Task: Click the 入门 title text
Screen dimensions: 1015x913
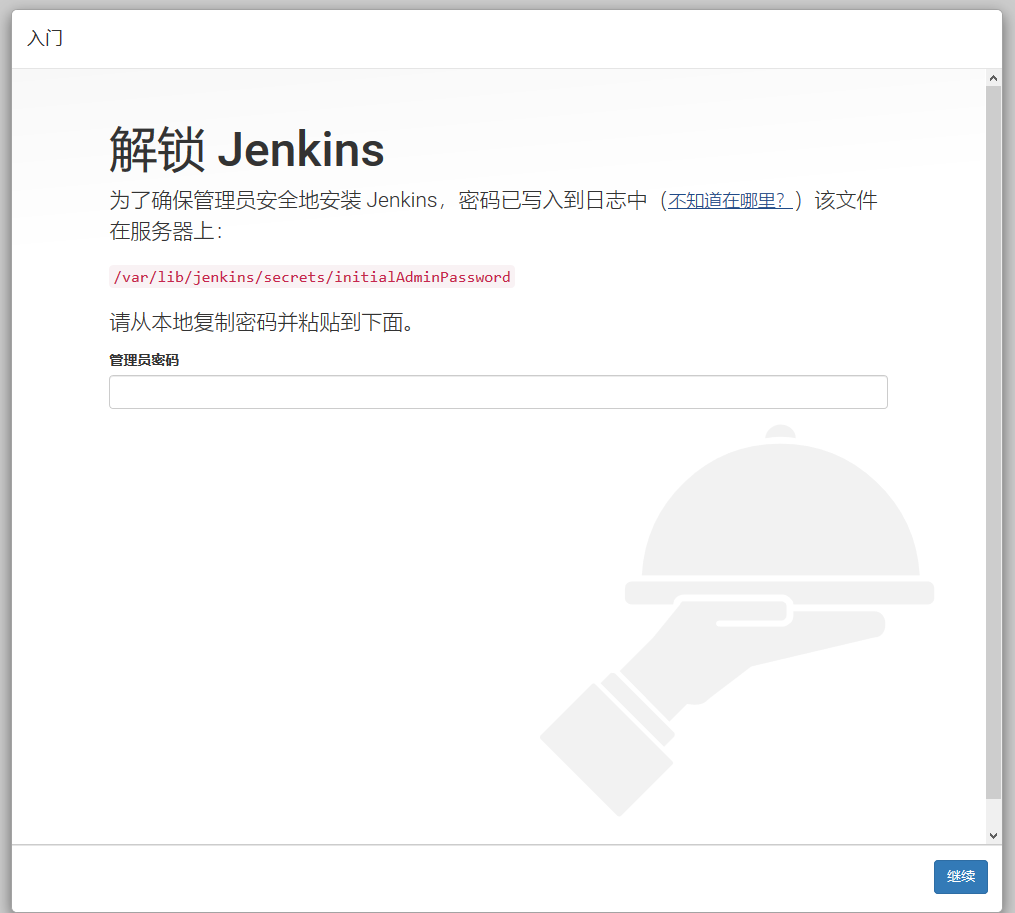Action: click(45, 38)
